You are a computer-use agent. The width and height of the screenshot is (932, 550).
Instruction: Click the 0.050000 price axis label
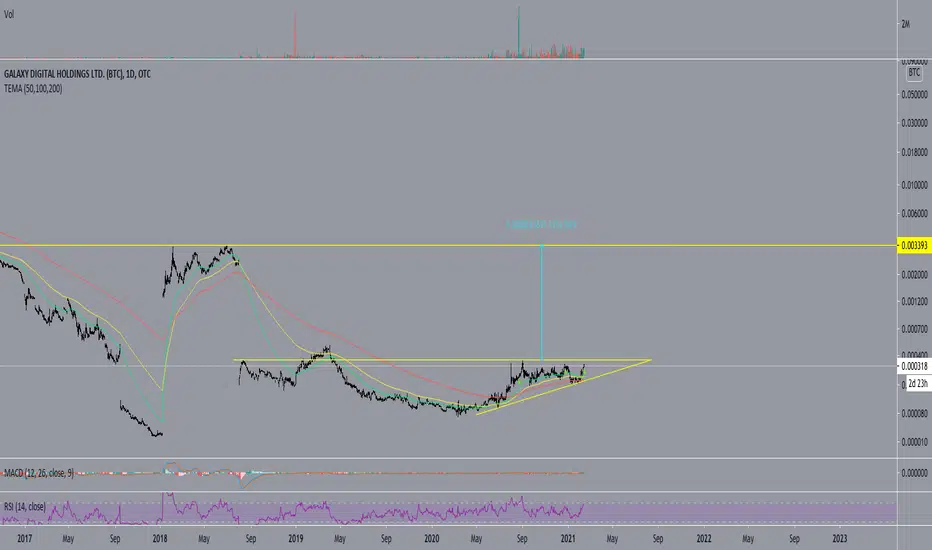click(914, 95)
